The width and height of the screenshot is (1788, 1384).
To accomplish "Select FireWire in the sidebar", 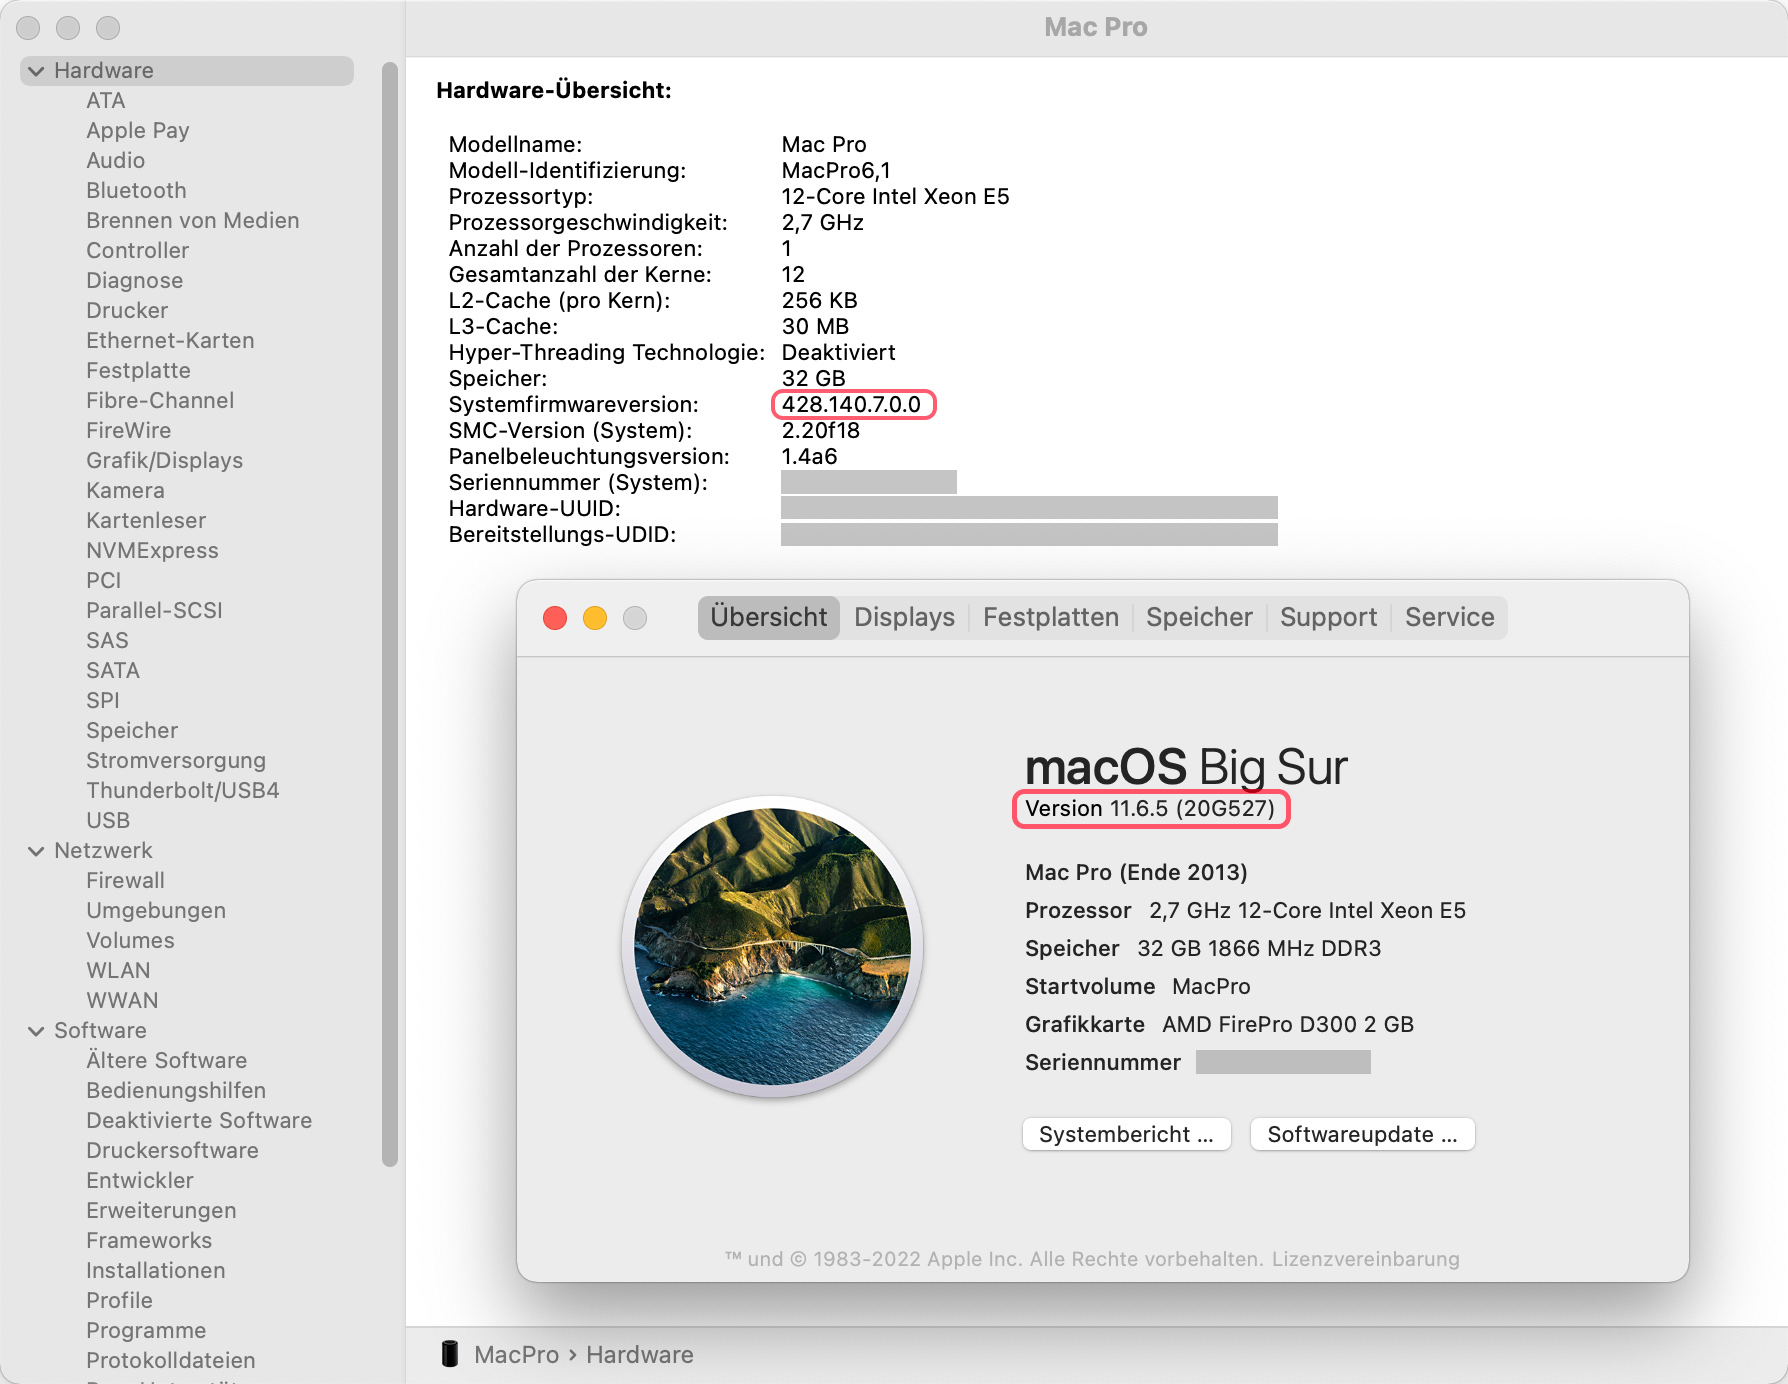I will pos(128,431).
